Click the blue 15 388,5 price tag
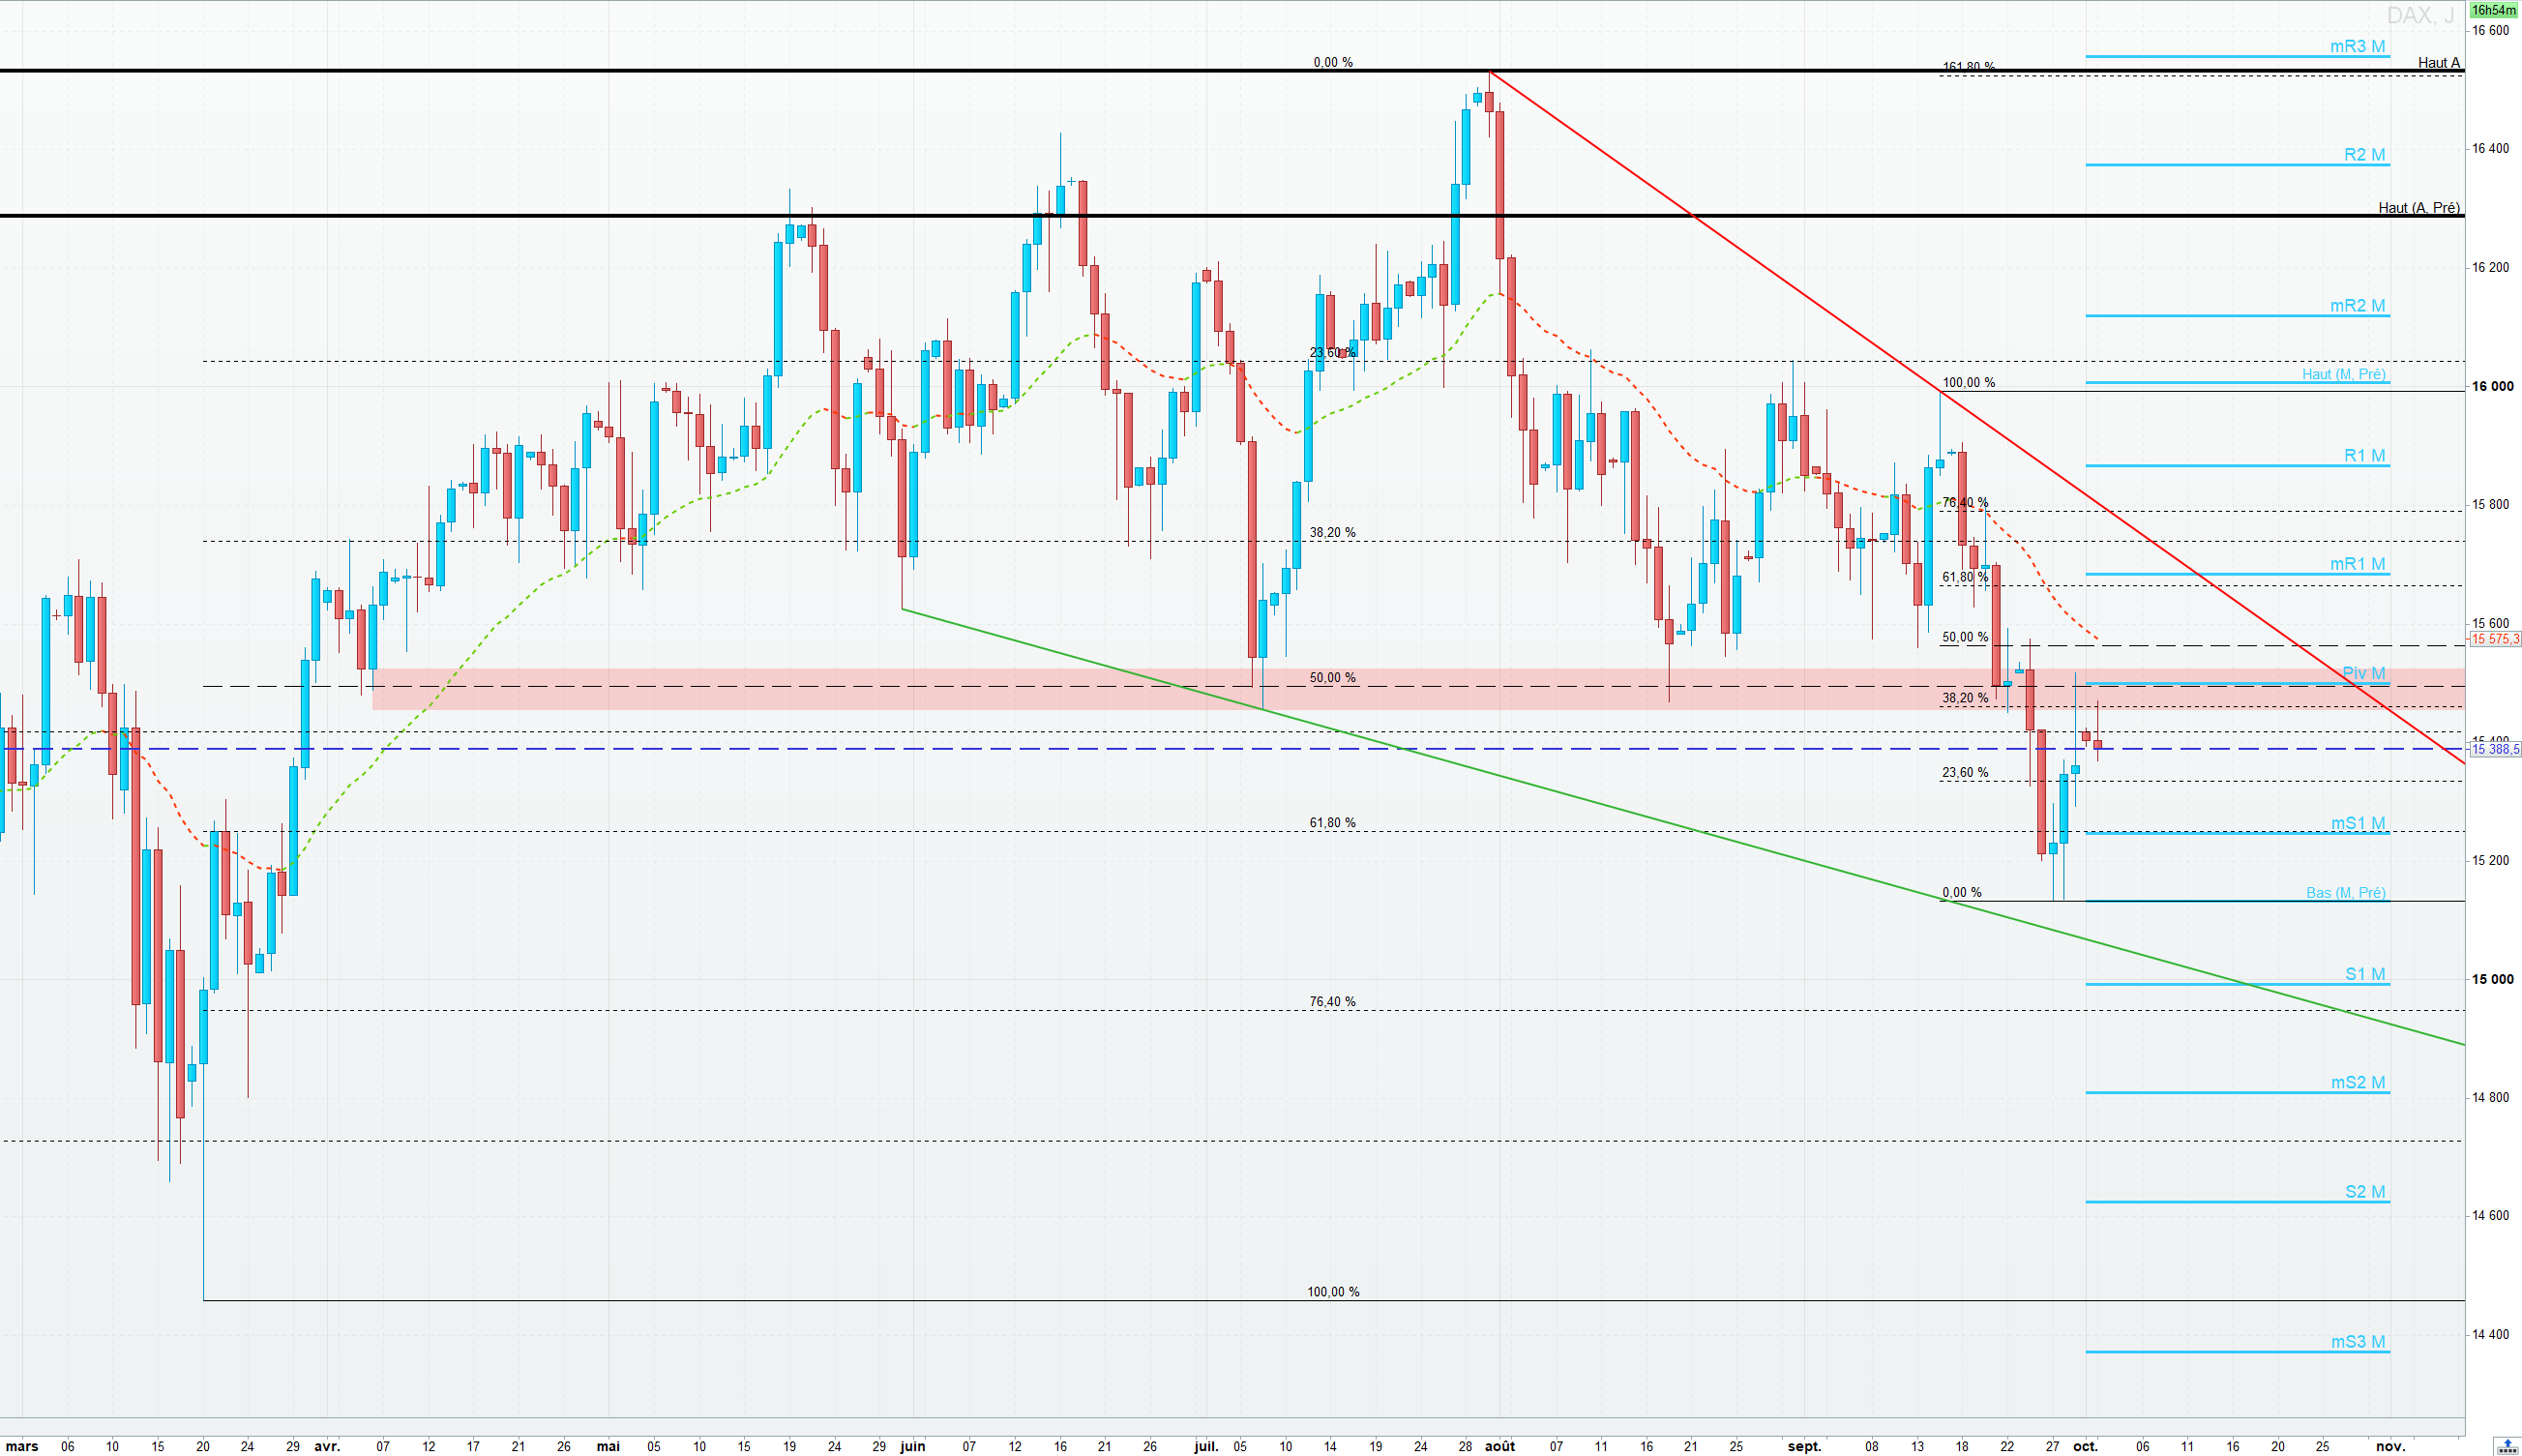This screenshot has height=1456, width=2522. click(x=2494, y=749)
